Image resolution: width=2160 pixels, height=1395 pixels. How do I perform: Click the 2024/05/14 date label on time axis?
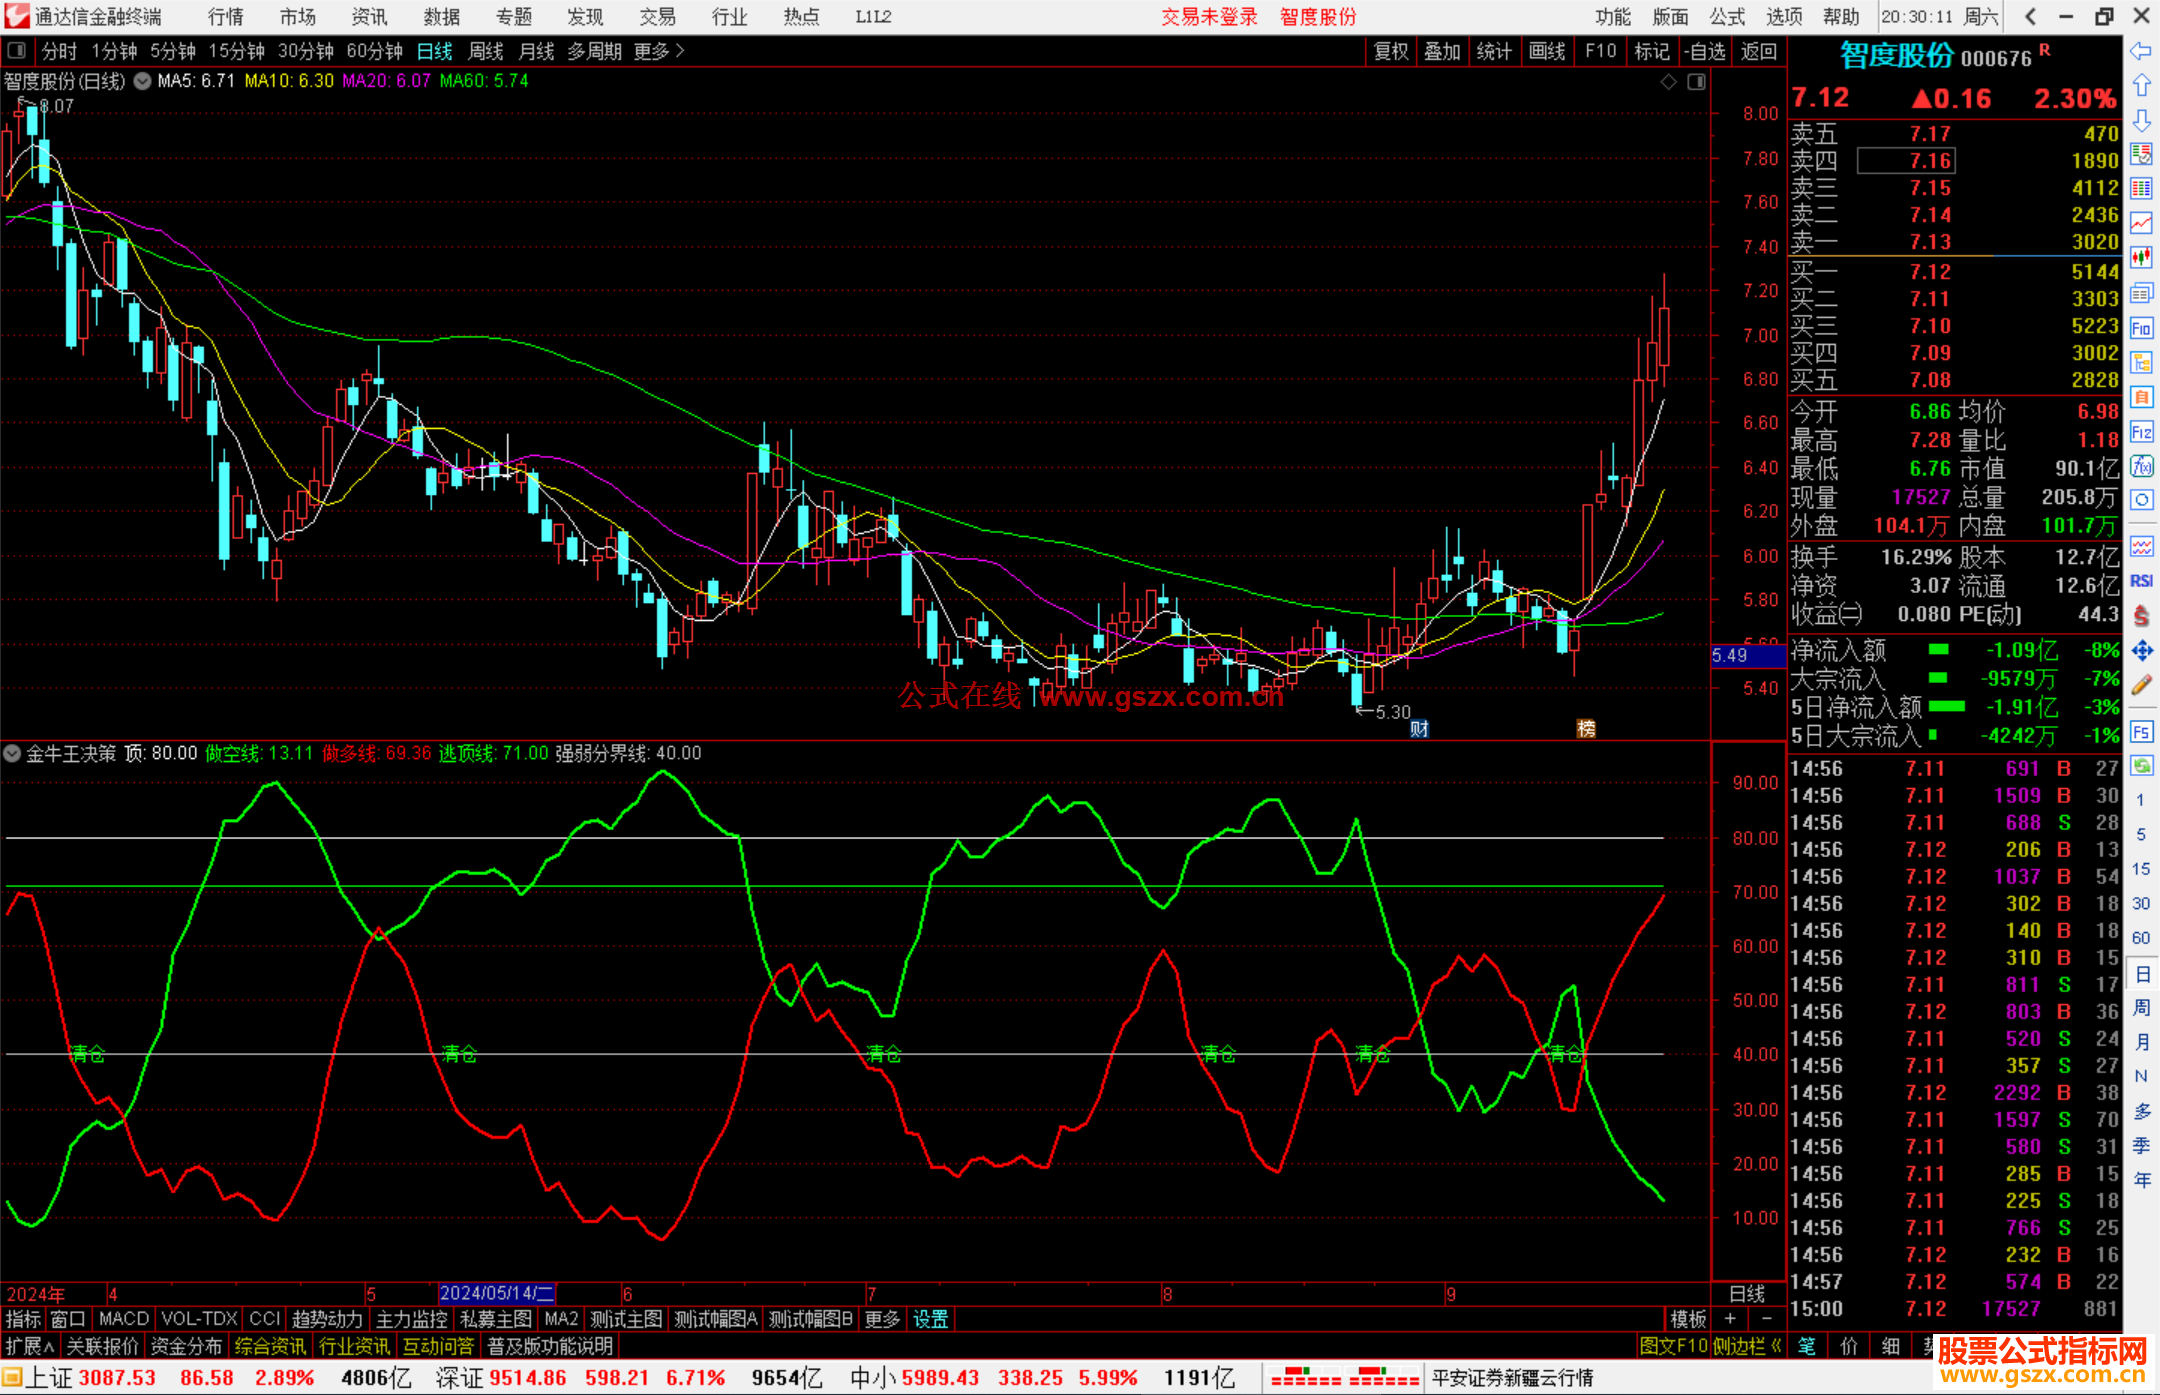pyautogui.click(x=497, y=1293)
